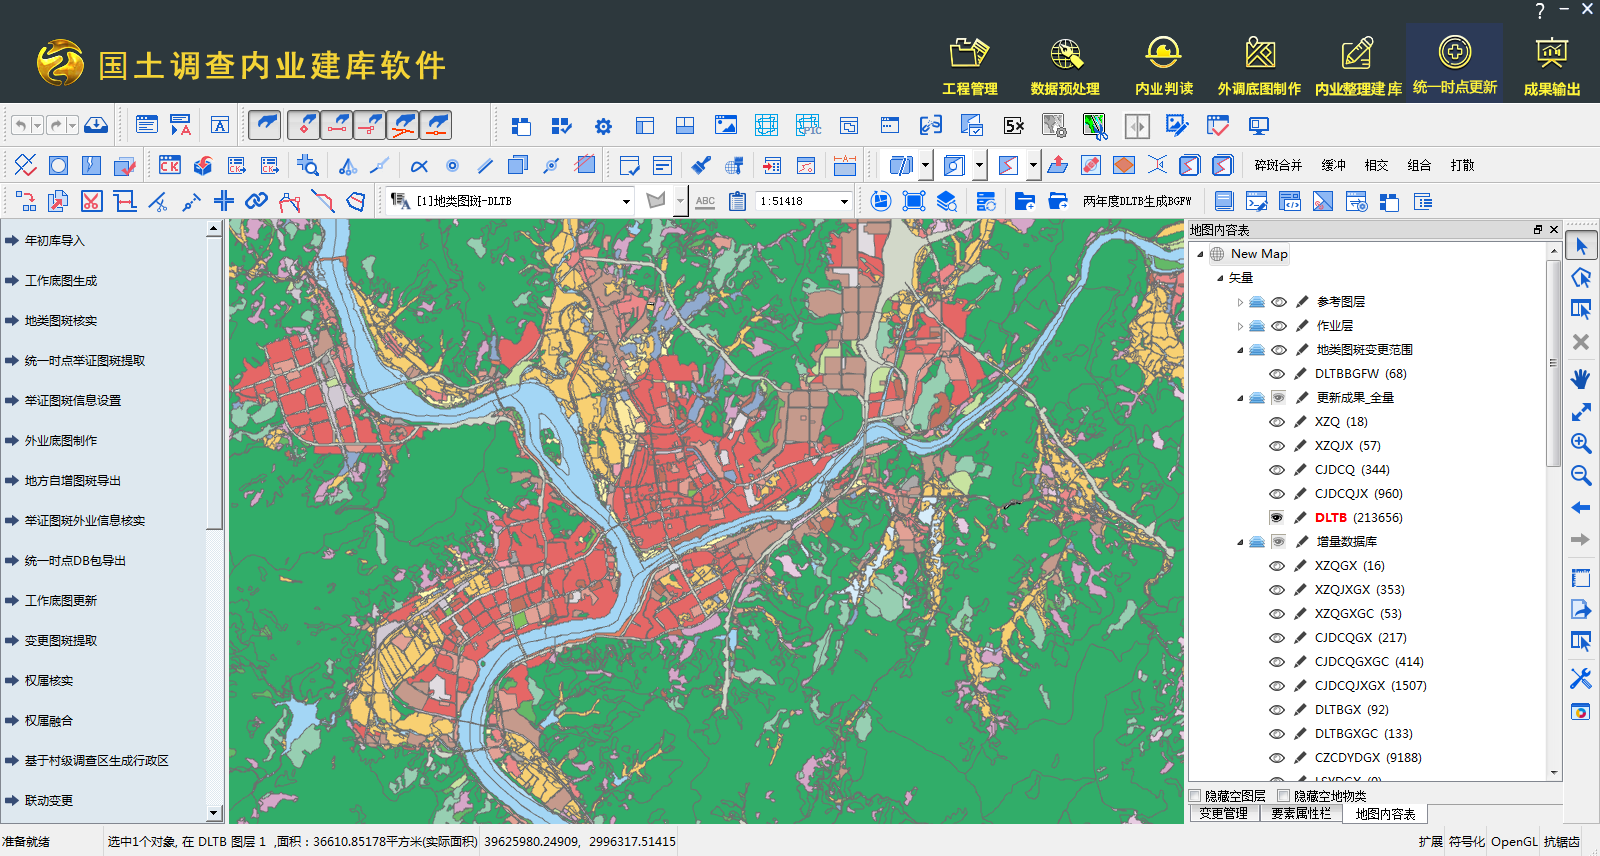Select 变更图斑提取 in the sidebar
1600x856 pixels.
tap(61, 640)
